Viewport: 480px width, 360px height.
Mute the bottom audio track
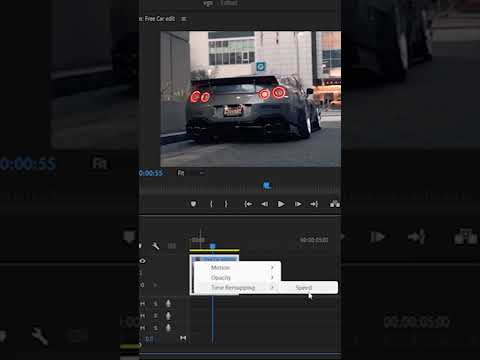coord(143,328)
